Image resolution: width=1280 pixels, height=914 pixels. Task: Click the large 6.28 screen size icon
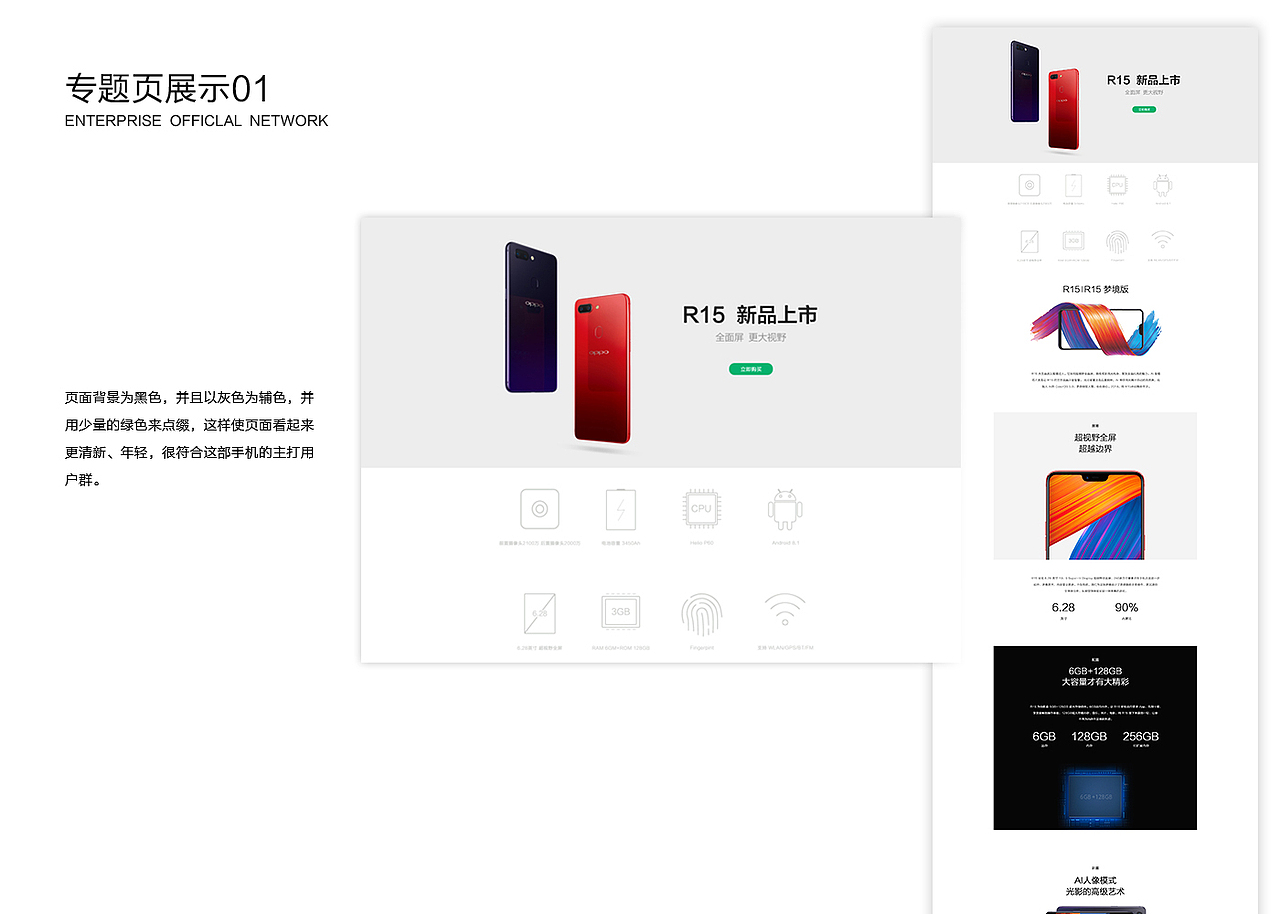[x=539, y=613]
